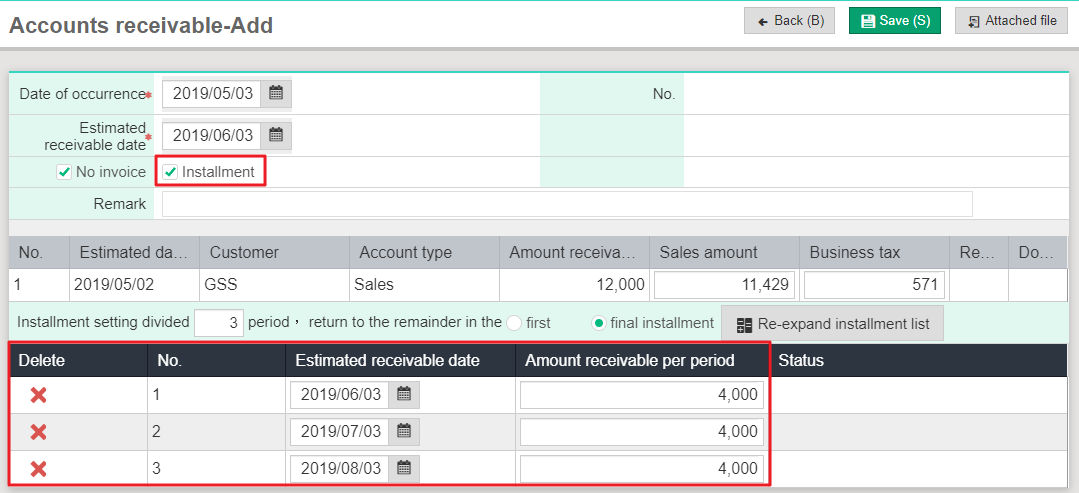Screen dimensions: 1079x493
Task: Open calendar icon for 2019/06/03 installment
Action: click(x=404, y=395)
